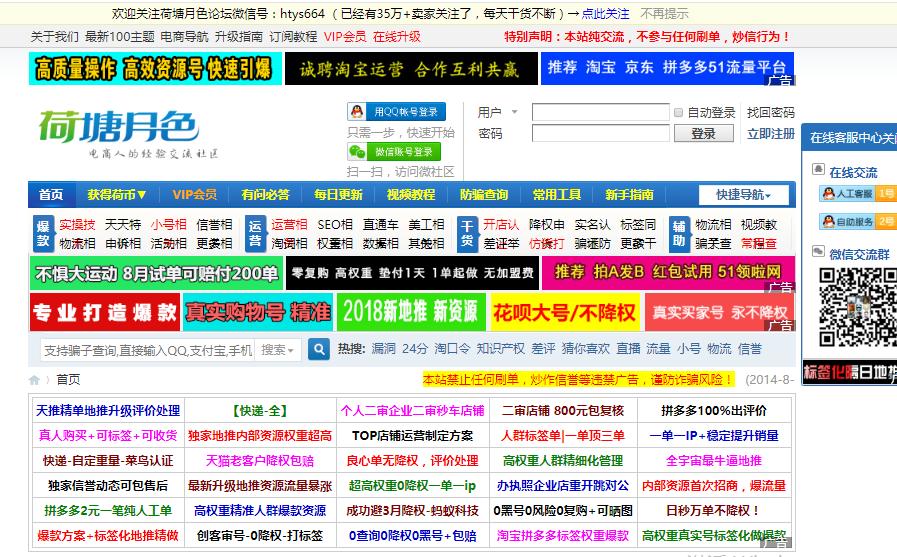This screenshot has width=897, height=557.
Task: Focus the 密码 password field
Action: (601, 133)
